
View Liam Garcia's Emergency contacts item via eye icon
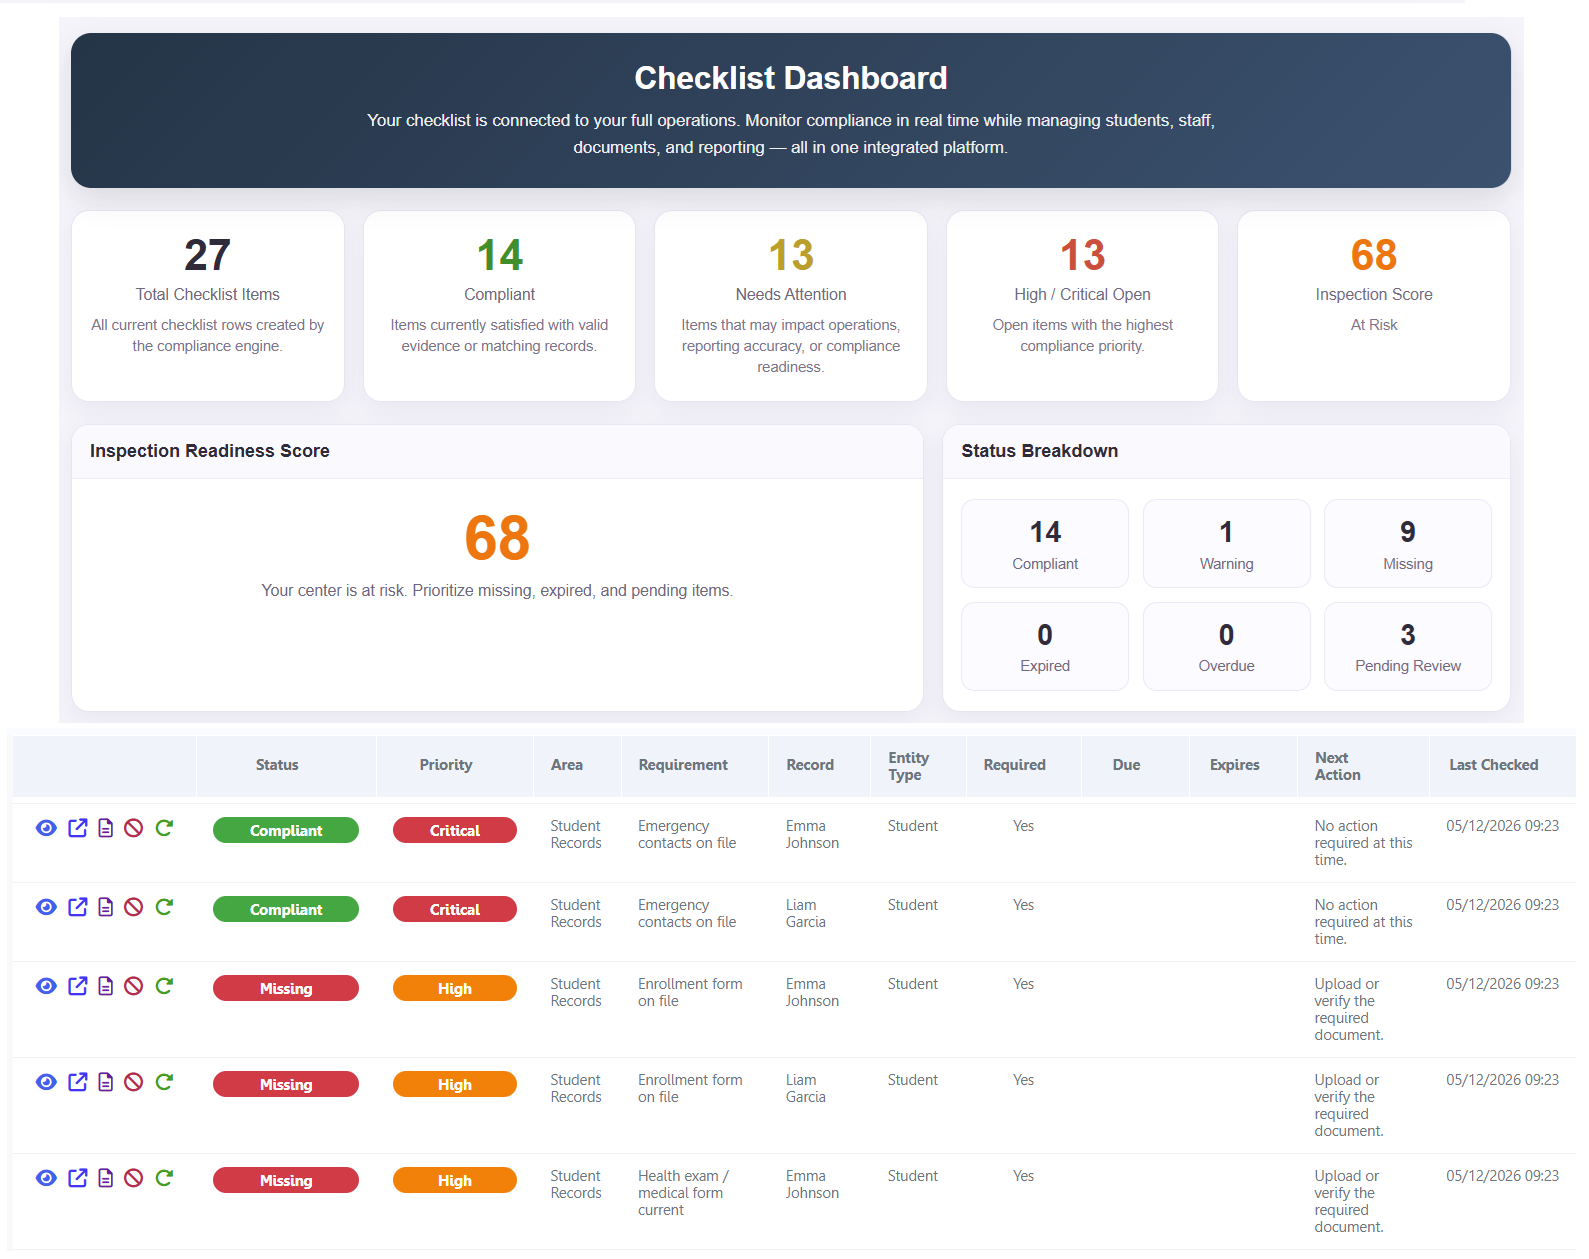(x=46, y=907)
